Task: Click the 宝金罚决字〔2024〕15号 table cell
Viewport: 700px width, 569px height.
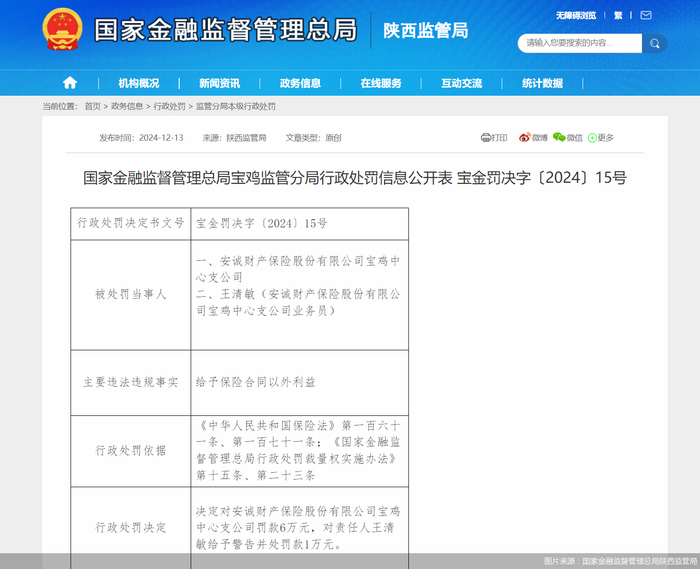Action: [x=300, y=224]
